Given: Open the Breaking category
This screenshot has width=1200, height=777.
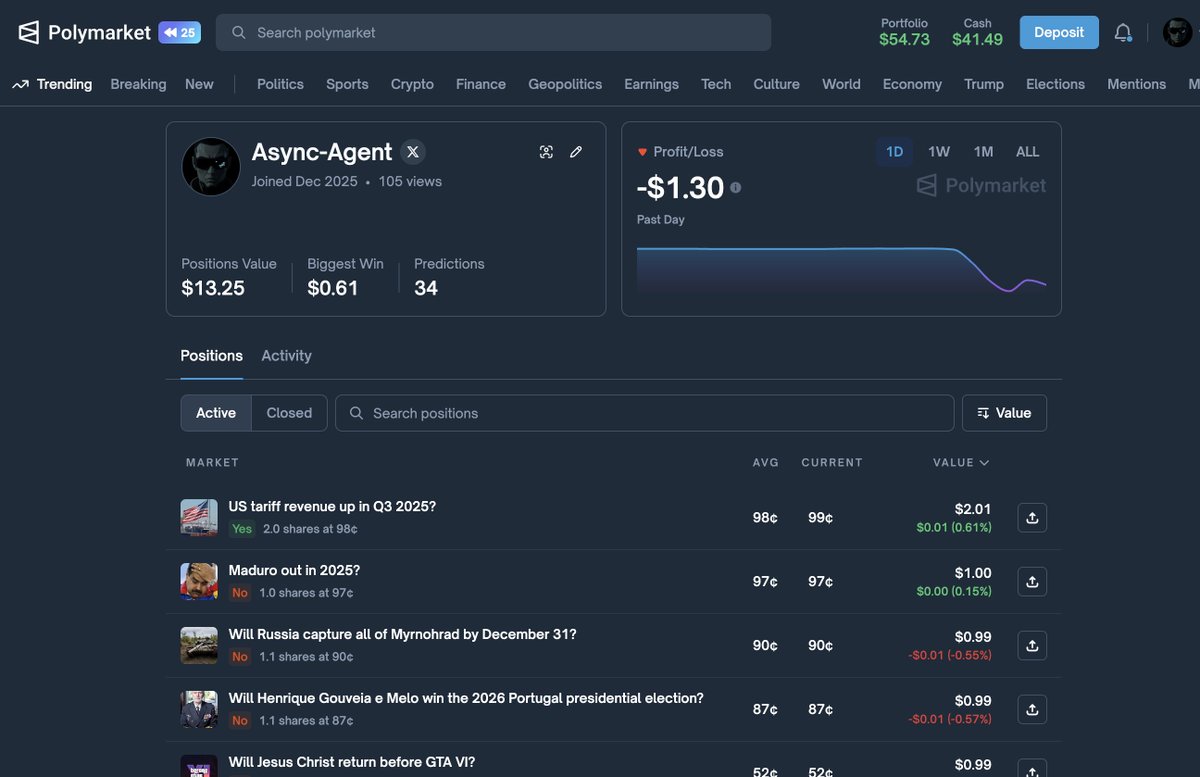Looking at the screenshot, I should [138, 85].
